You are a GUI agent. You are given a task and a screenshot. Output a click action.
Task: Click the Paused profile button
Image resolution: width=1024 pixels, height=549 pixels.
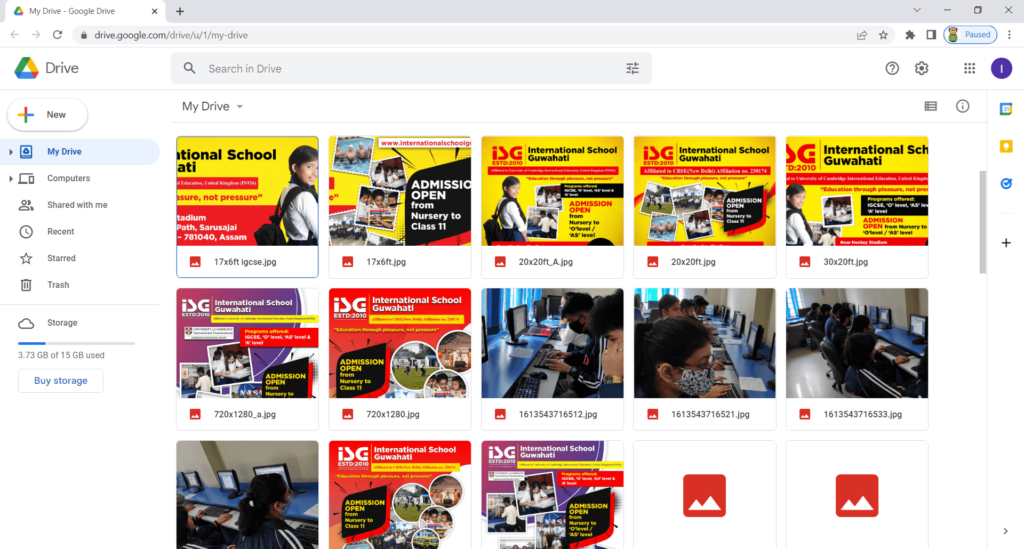(970, 35)
